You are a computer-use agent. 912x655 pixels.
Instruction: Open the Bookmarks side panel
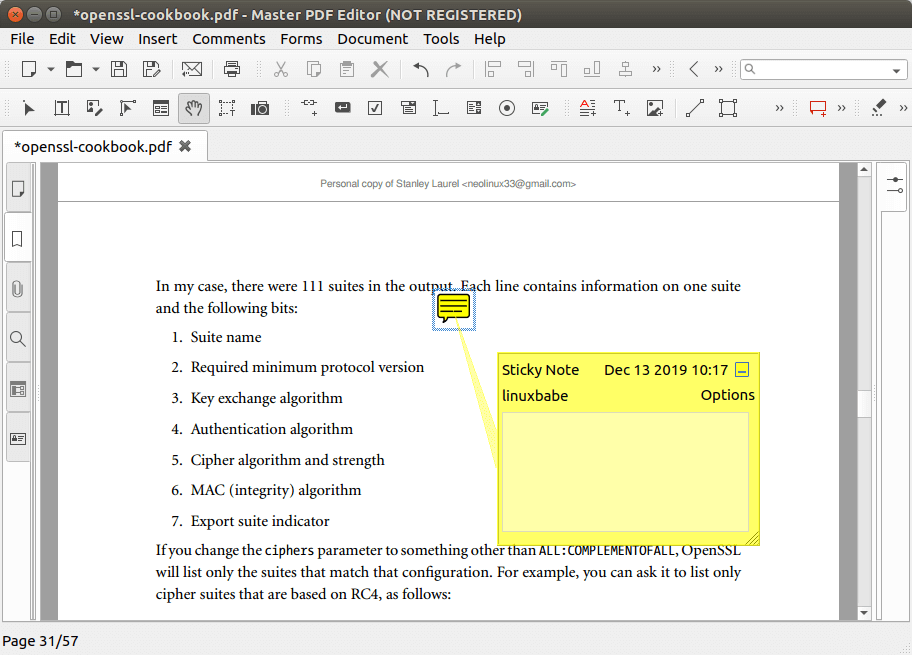pos(18,239)
